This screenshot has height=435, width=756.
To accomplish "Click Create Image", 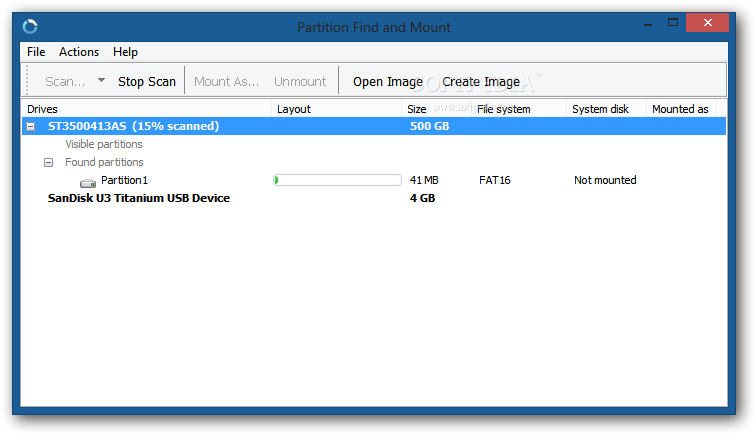I will click(x=481, y=82).
